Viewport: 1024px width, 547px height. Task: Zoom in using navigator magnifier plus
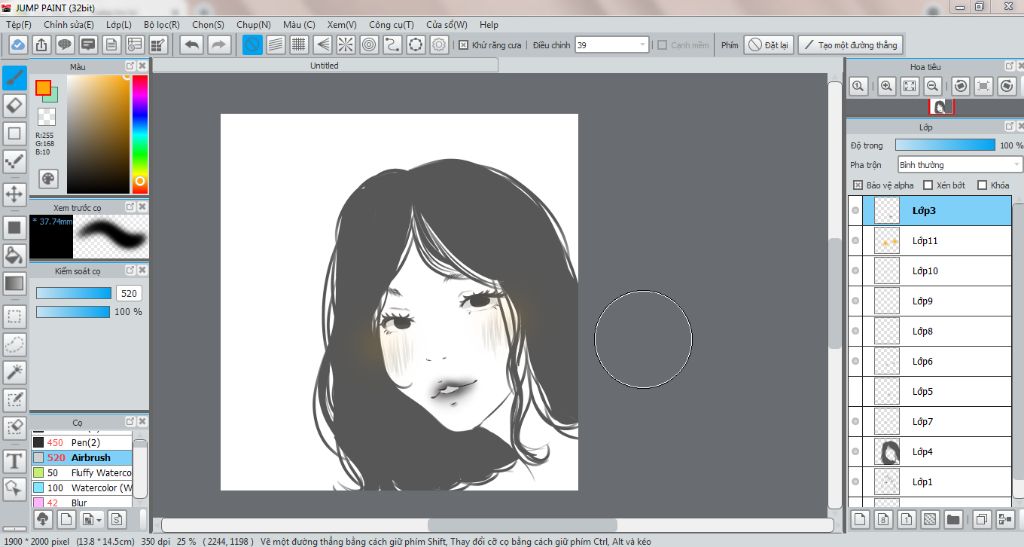pyautogui.click(x=886, y=86)
